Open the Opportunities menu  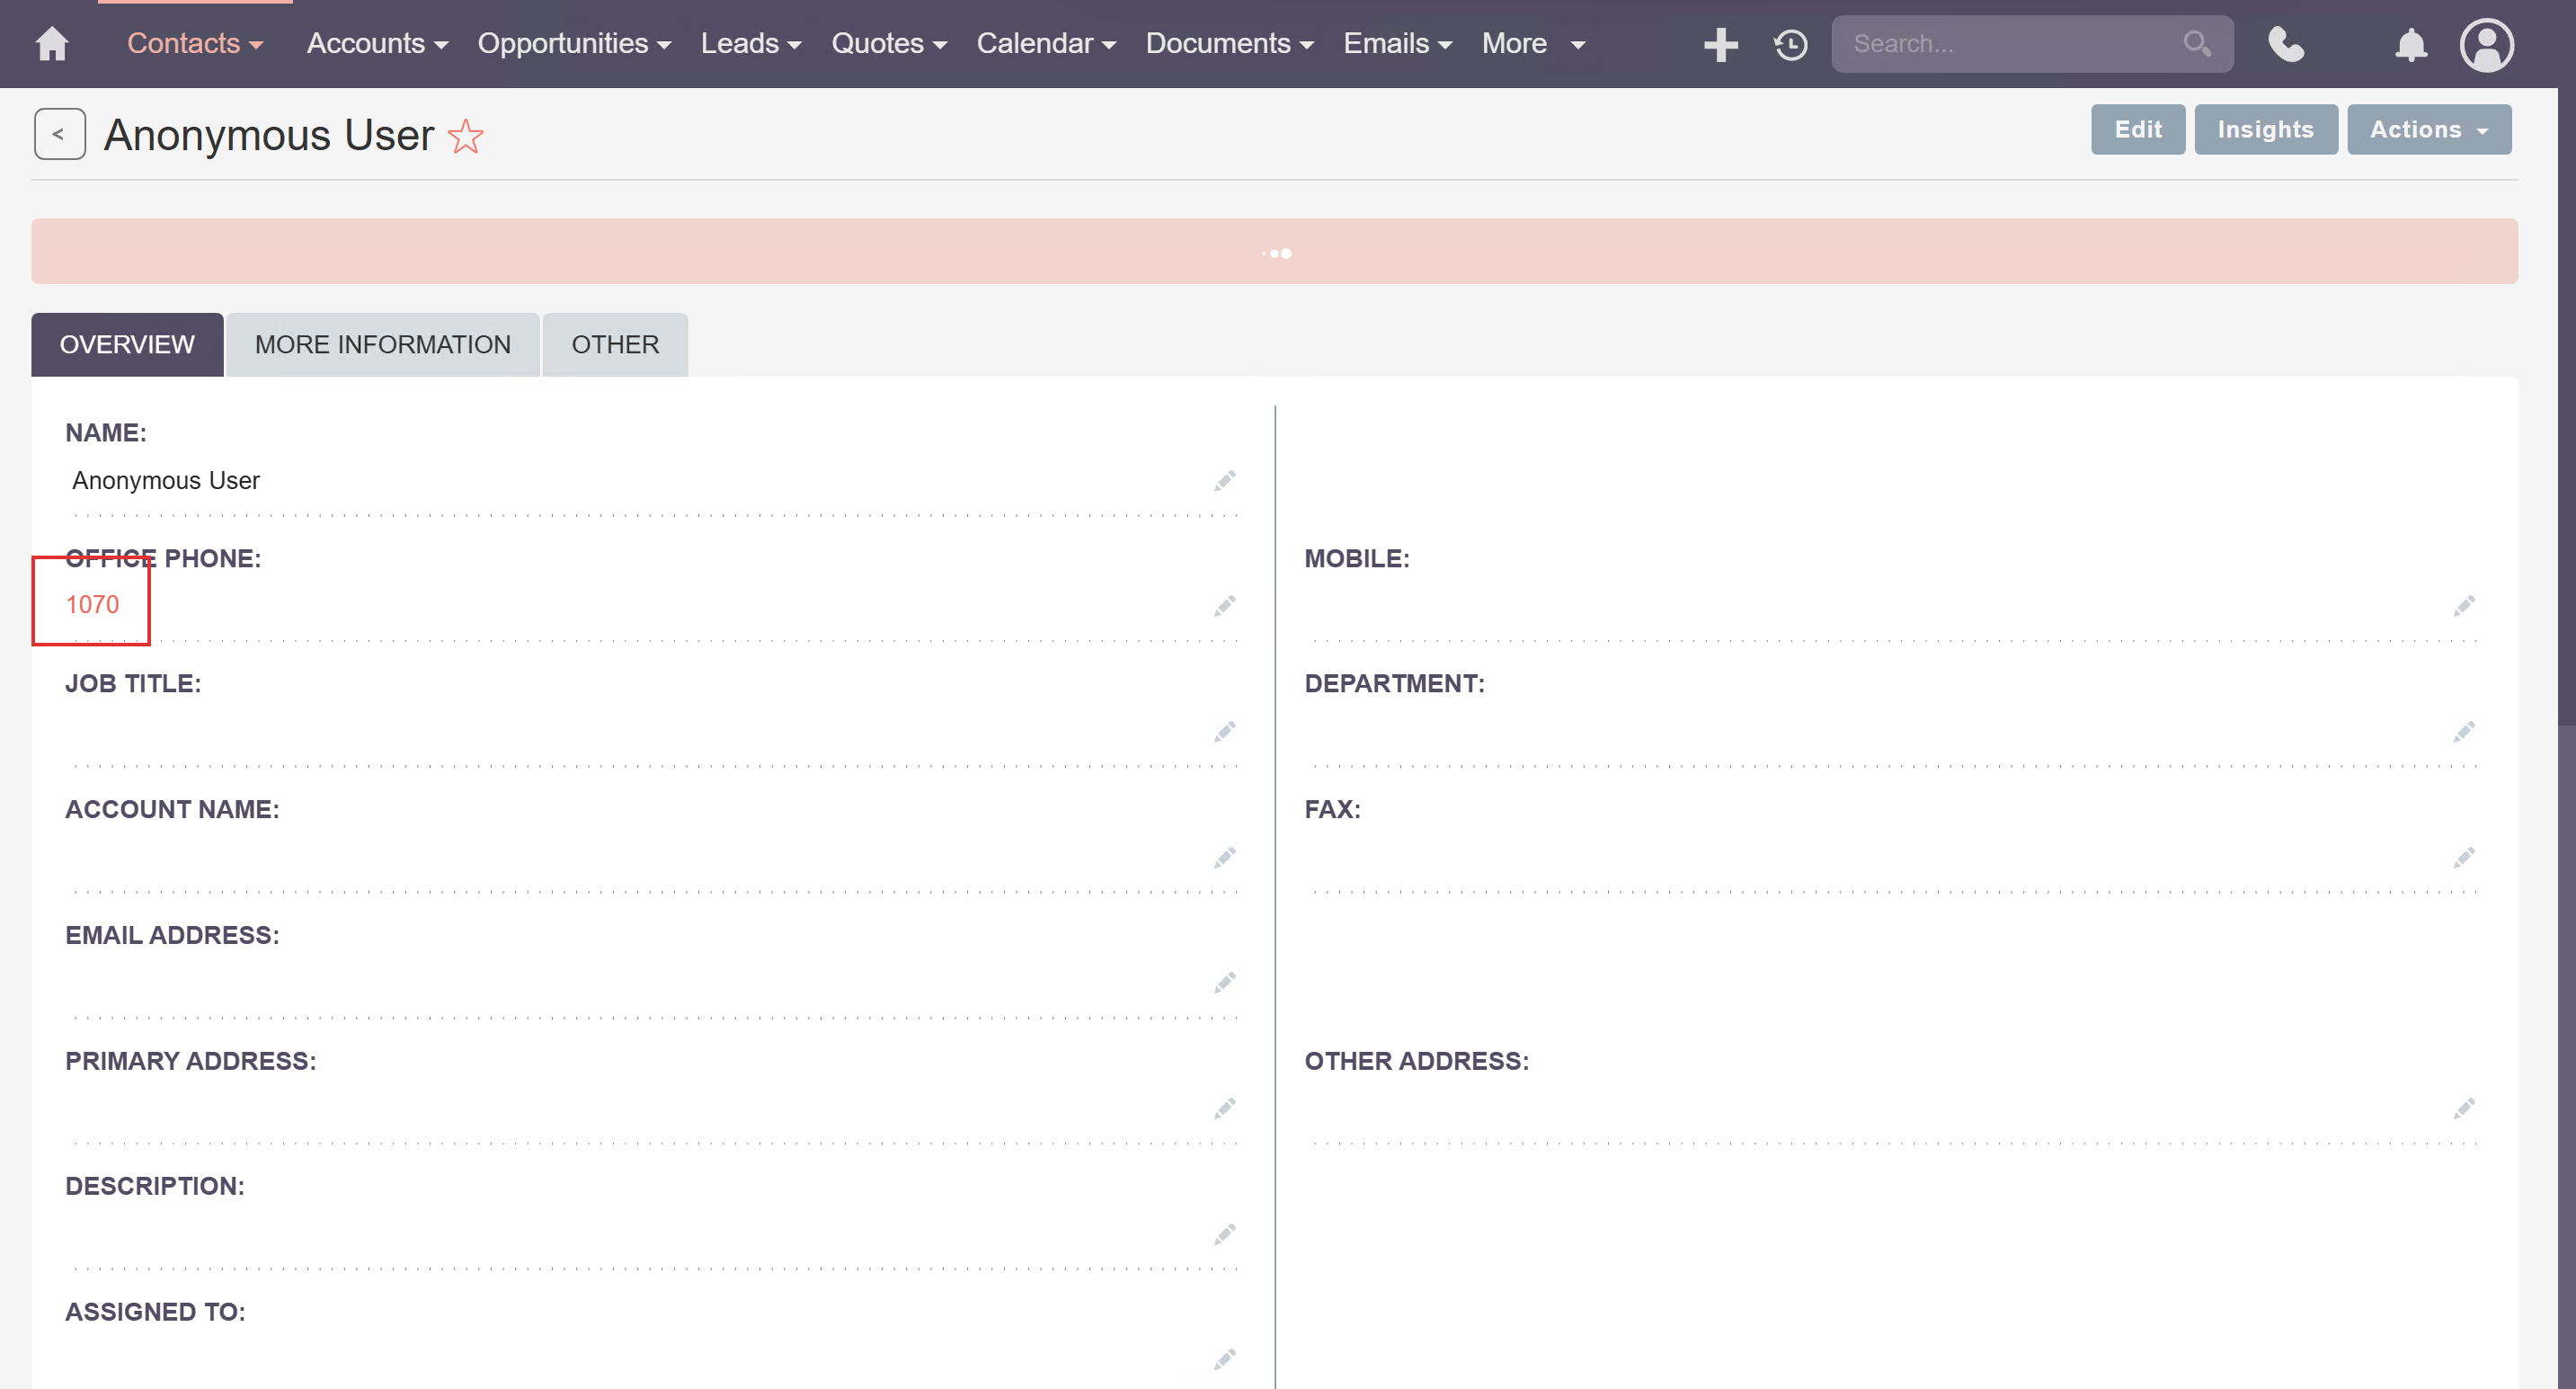574,44
